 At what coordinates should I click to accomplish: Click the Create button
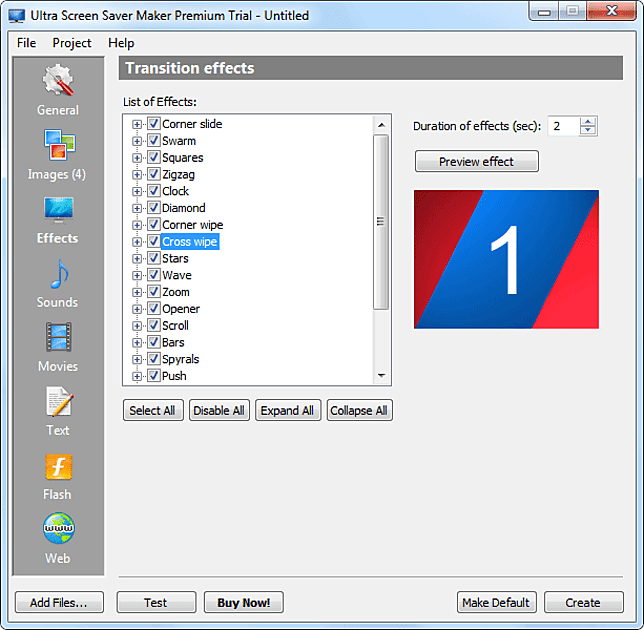[x=584, y=602]
